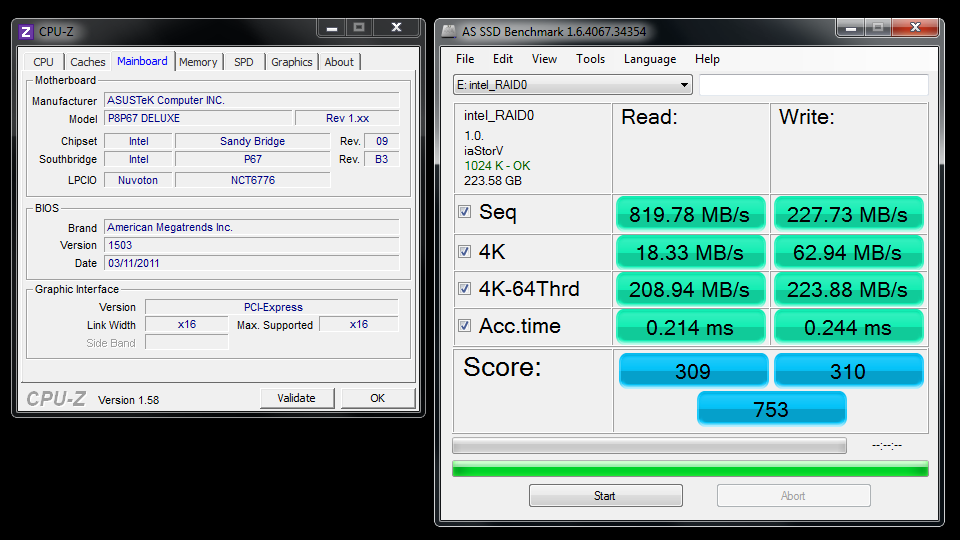The height and width of the screenshot is (540, 960).
Task: Click the Sandy Bridge chipset field
Action: [252, 141]
